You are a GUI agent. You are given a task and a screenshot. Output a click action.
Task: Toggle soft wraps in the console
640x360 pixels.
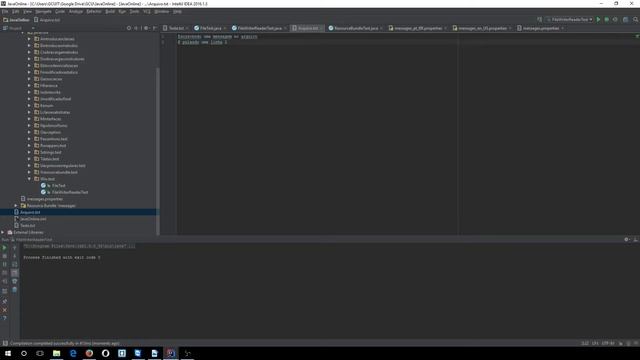[x=14, y=264]
